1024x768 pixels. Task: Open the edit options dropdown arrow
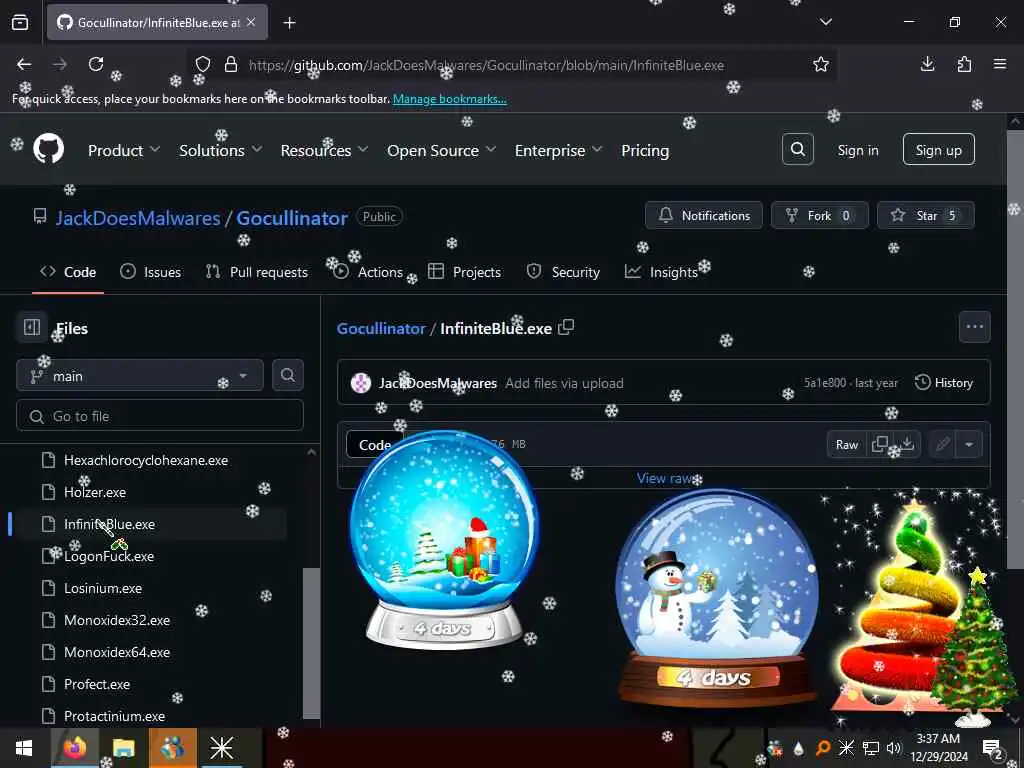(969, 445)
